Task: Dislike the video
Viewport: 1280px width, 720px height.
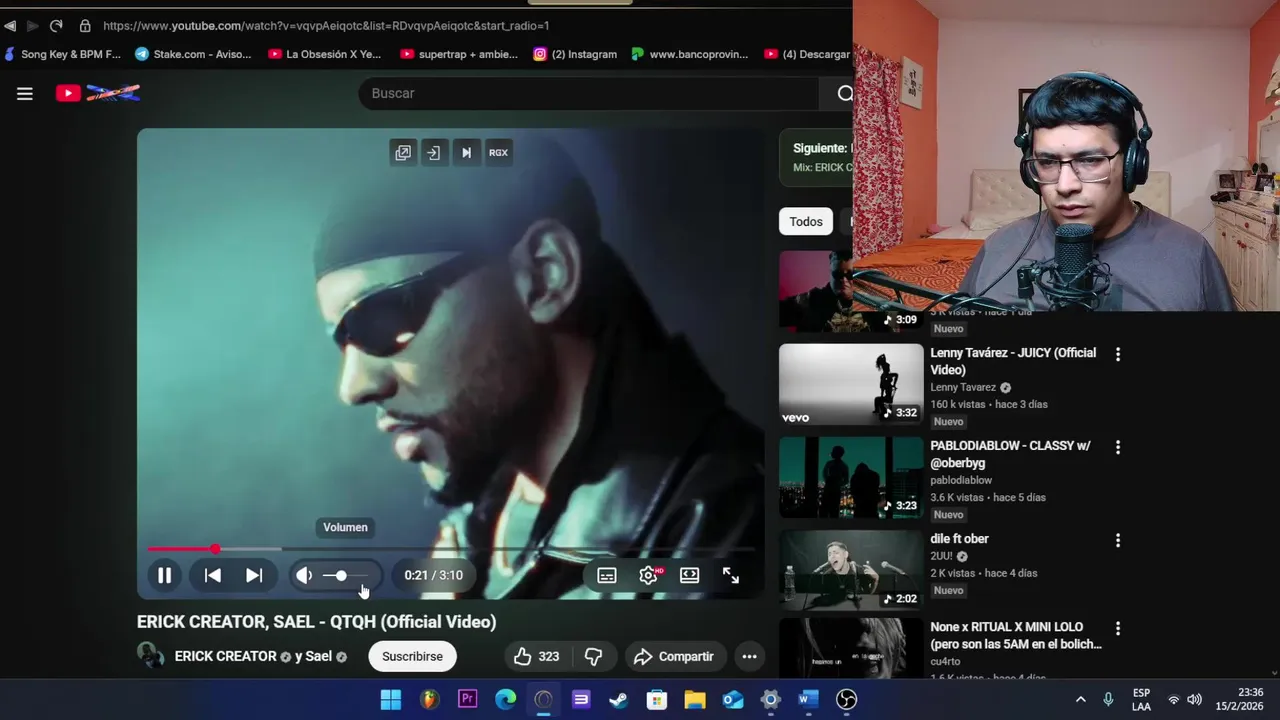Action: [x=593, y=656]
